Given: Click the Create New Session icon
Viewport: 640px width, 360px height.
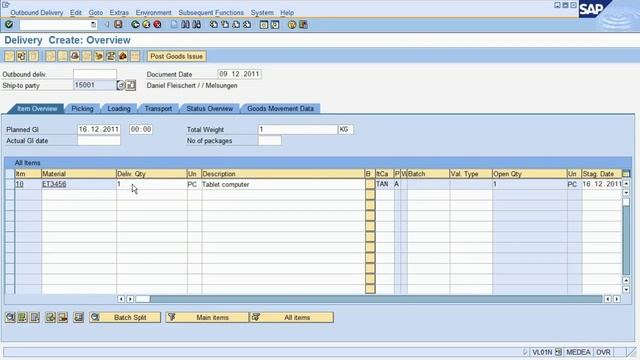Looking at the screenshot, I should click(264, 24).
